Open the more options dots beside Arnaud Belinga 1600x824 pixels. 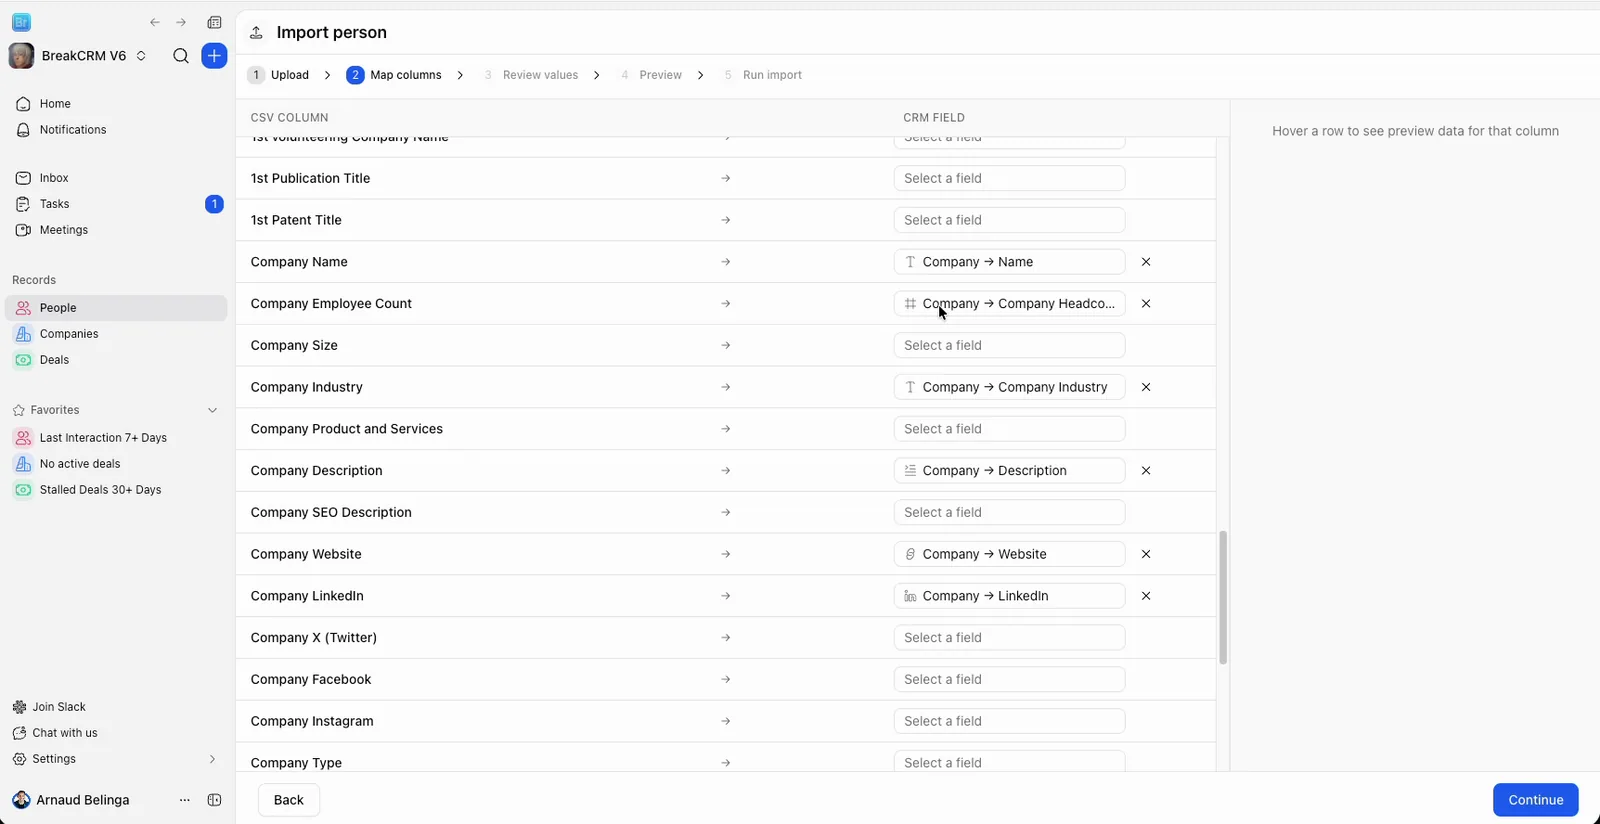184,800
